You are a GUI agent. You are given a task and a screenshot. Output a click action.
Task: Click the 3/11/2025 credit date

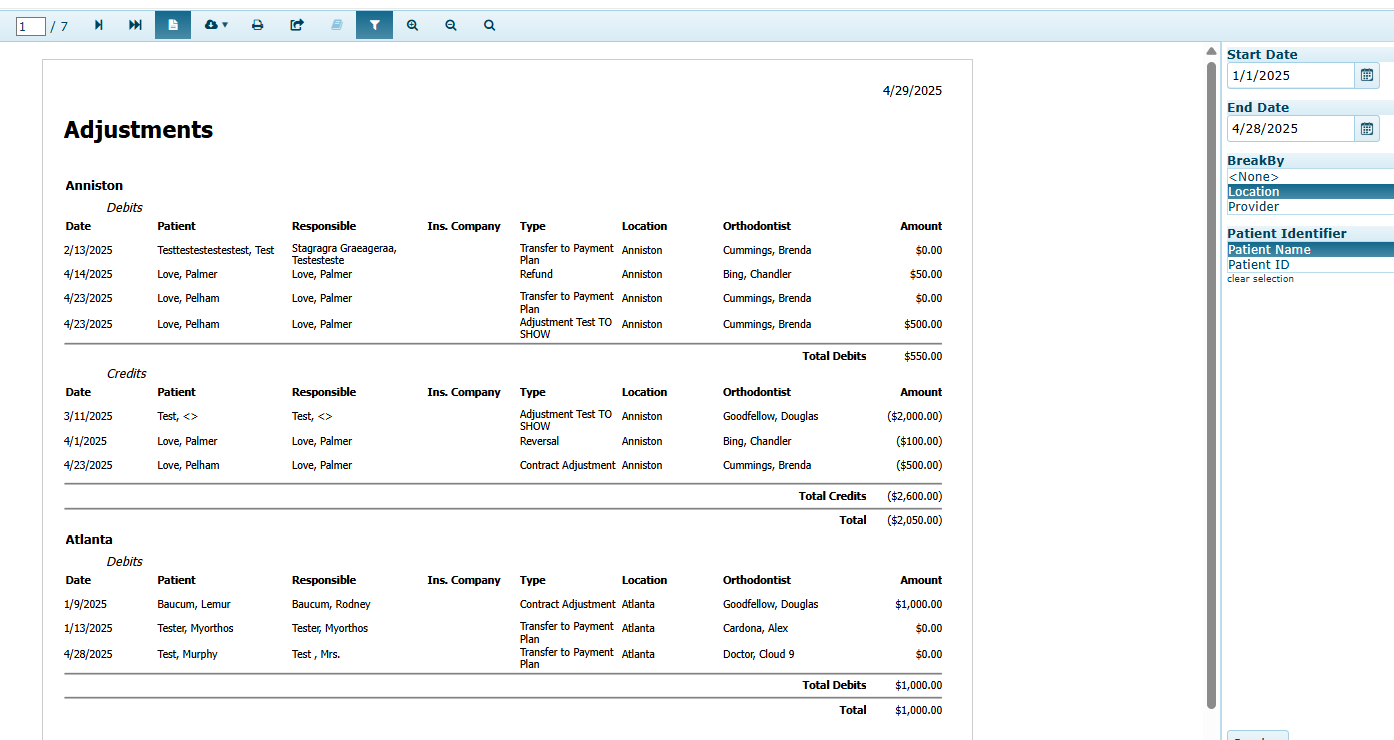(x=88, y=416)
